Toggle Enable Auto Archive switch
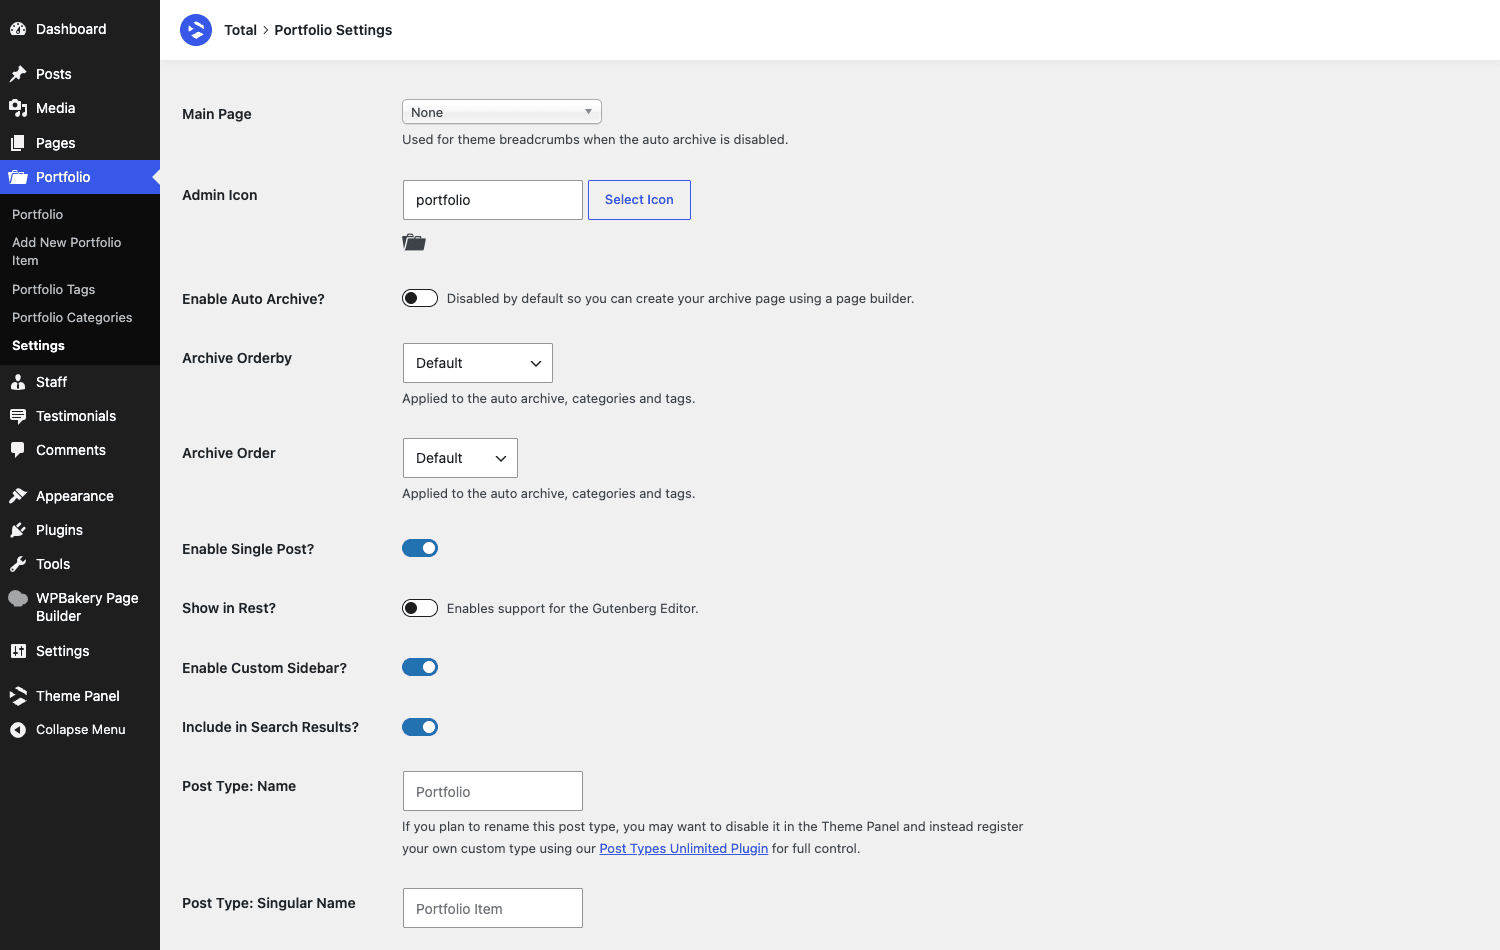 [x=420, y=298]
